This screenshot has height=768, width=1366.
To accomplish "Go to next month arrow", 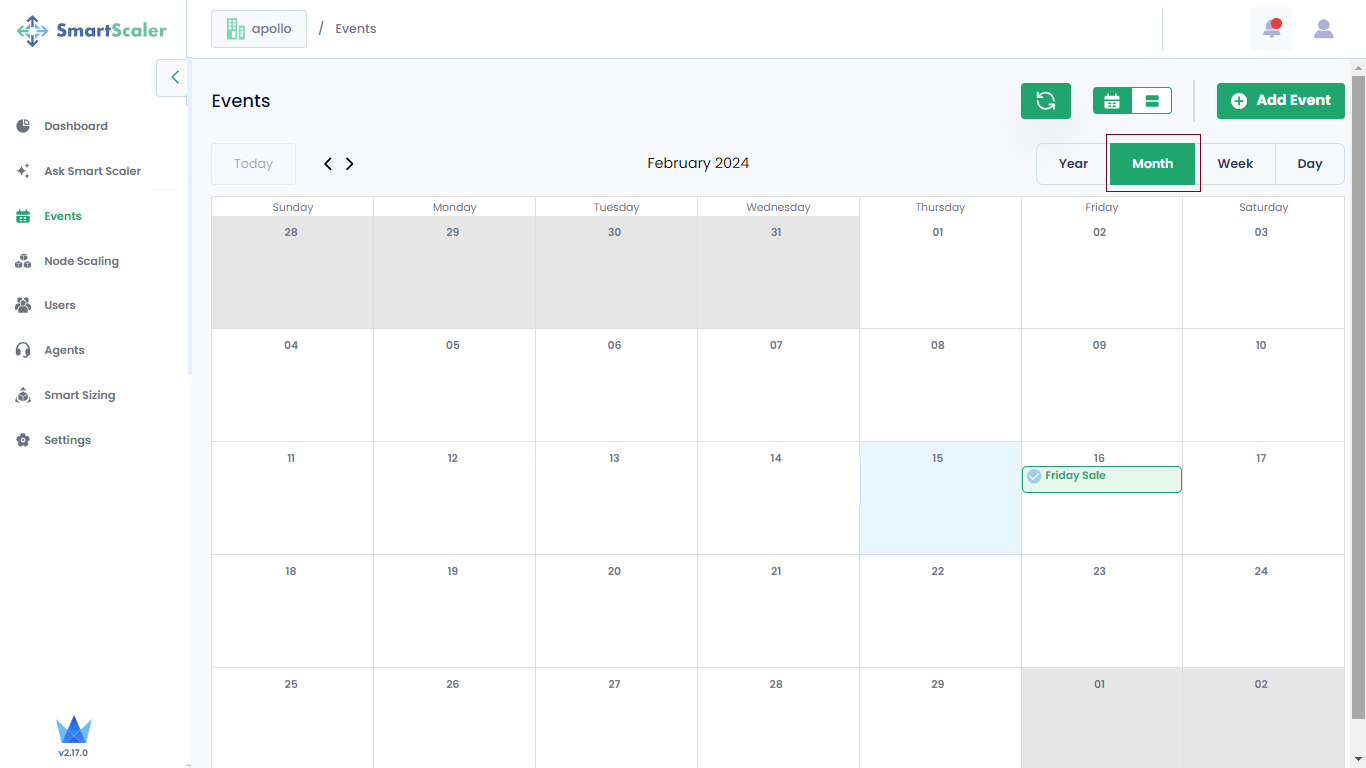I will pos(350,164).
